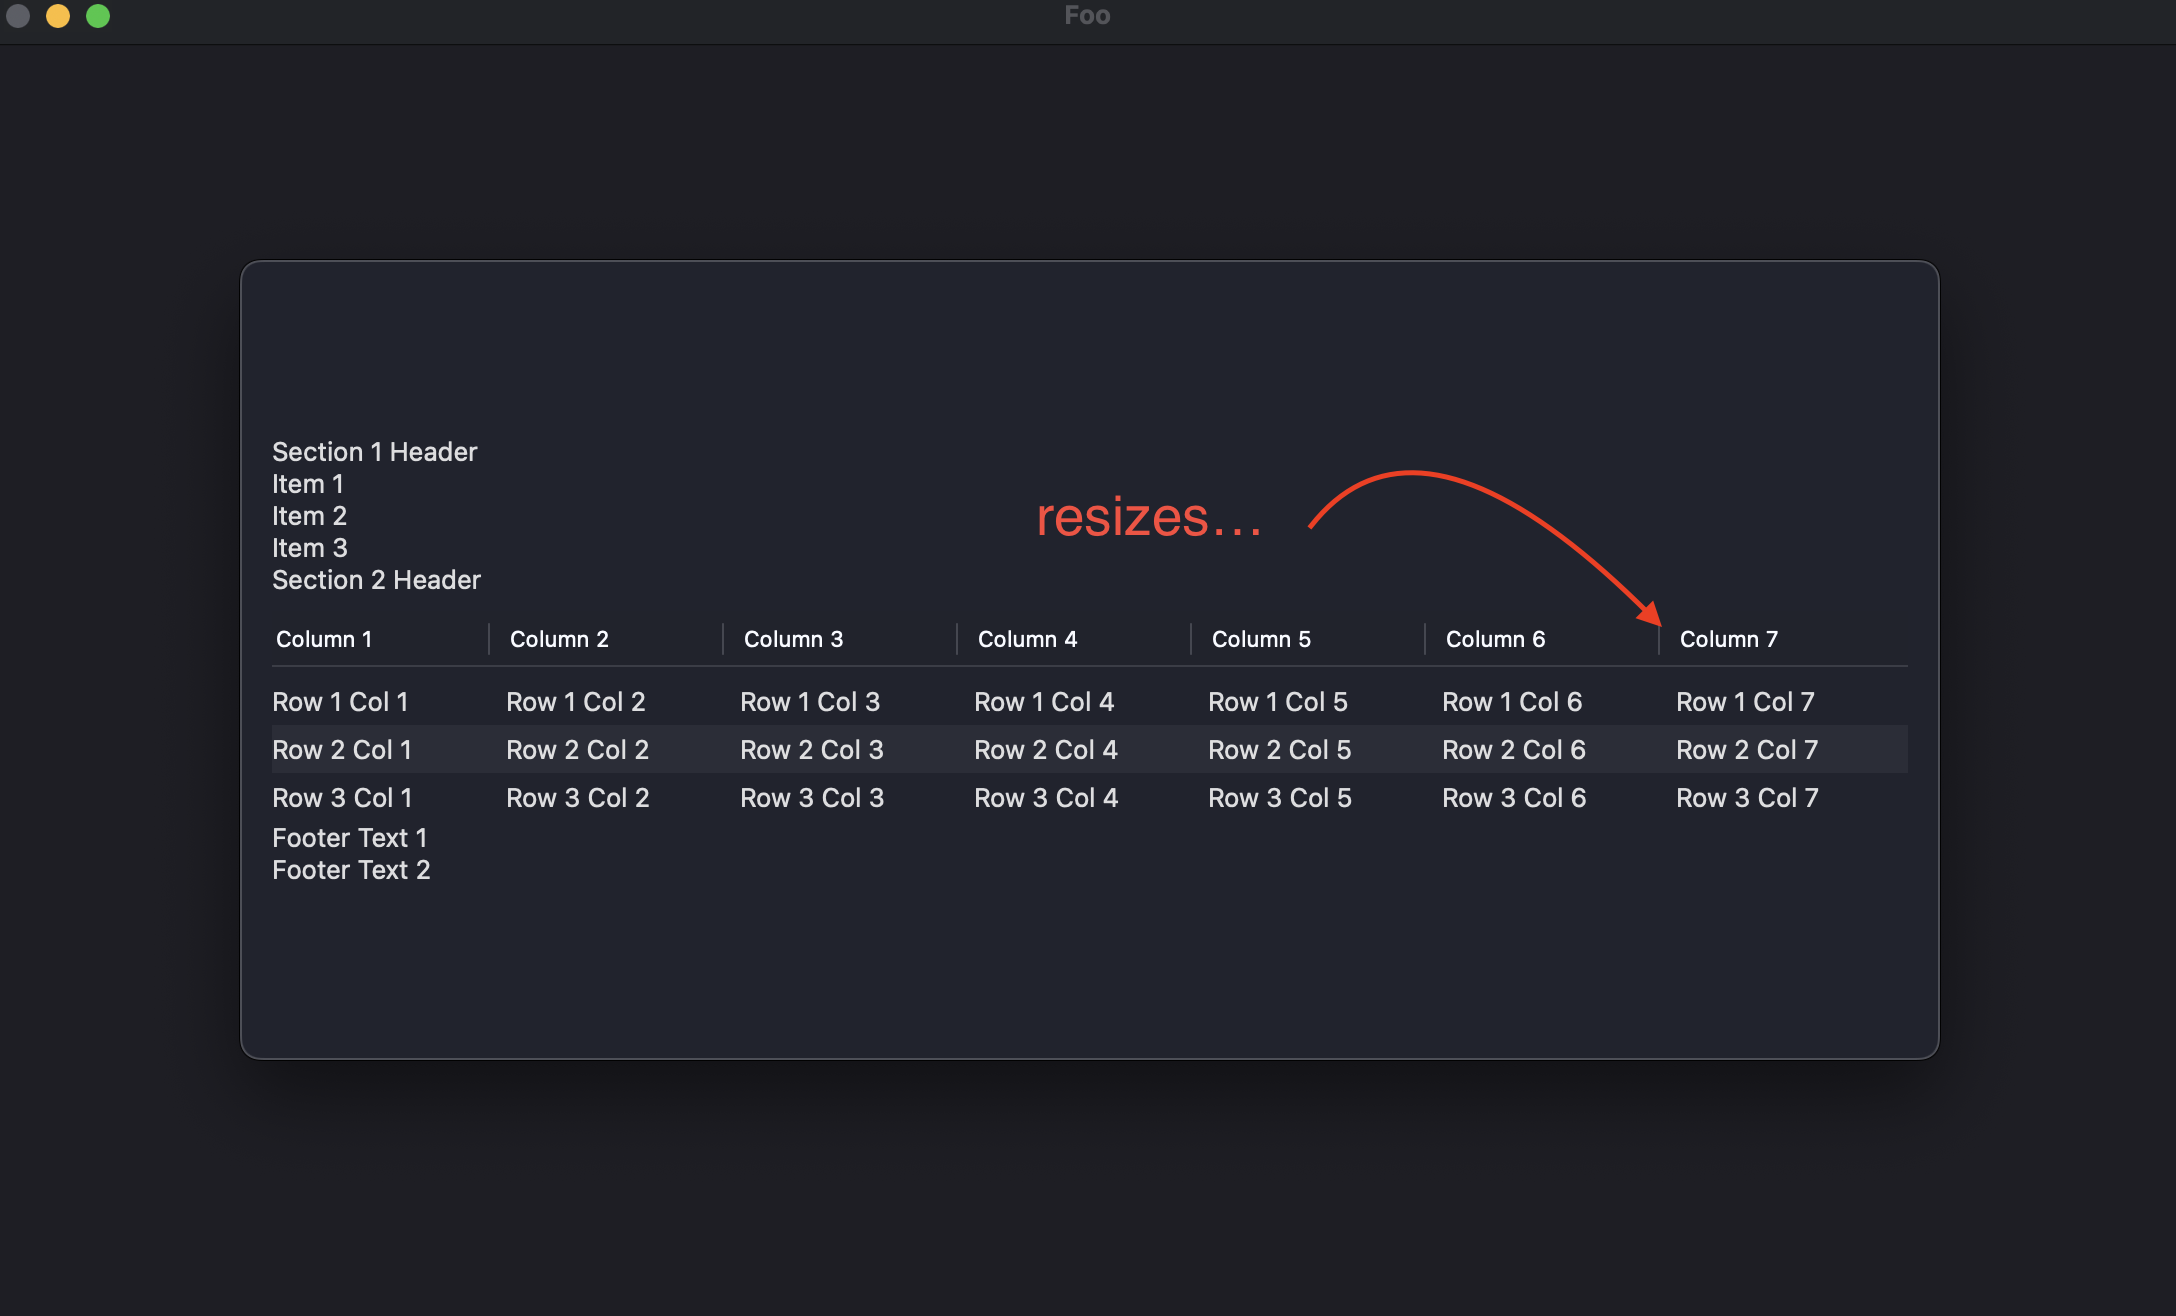Viewport: 2176px width, 1316px height.
Task: Click the Column 5 table header
Action: click(1261, 639)
